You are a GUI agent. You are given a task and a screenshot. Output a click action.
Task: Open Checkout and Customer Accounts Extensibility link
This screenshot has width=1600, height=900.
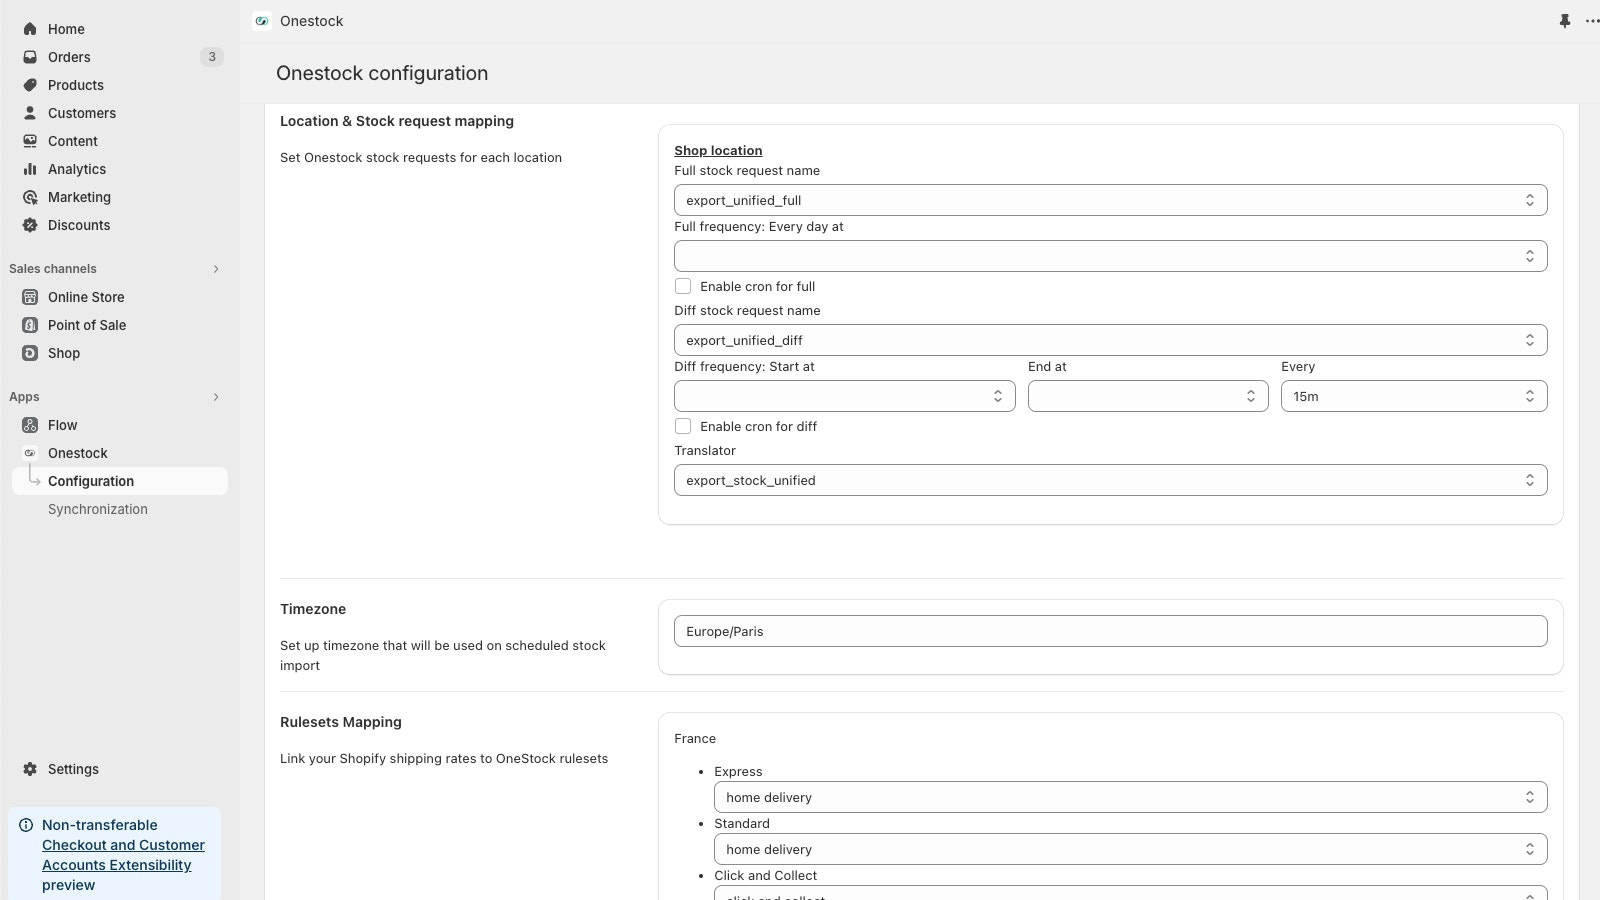(x=123, y=855)
